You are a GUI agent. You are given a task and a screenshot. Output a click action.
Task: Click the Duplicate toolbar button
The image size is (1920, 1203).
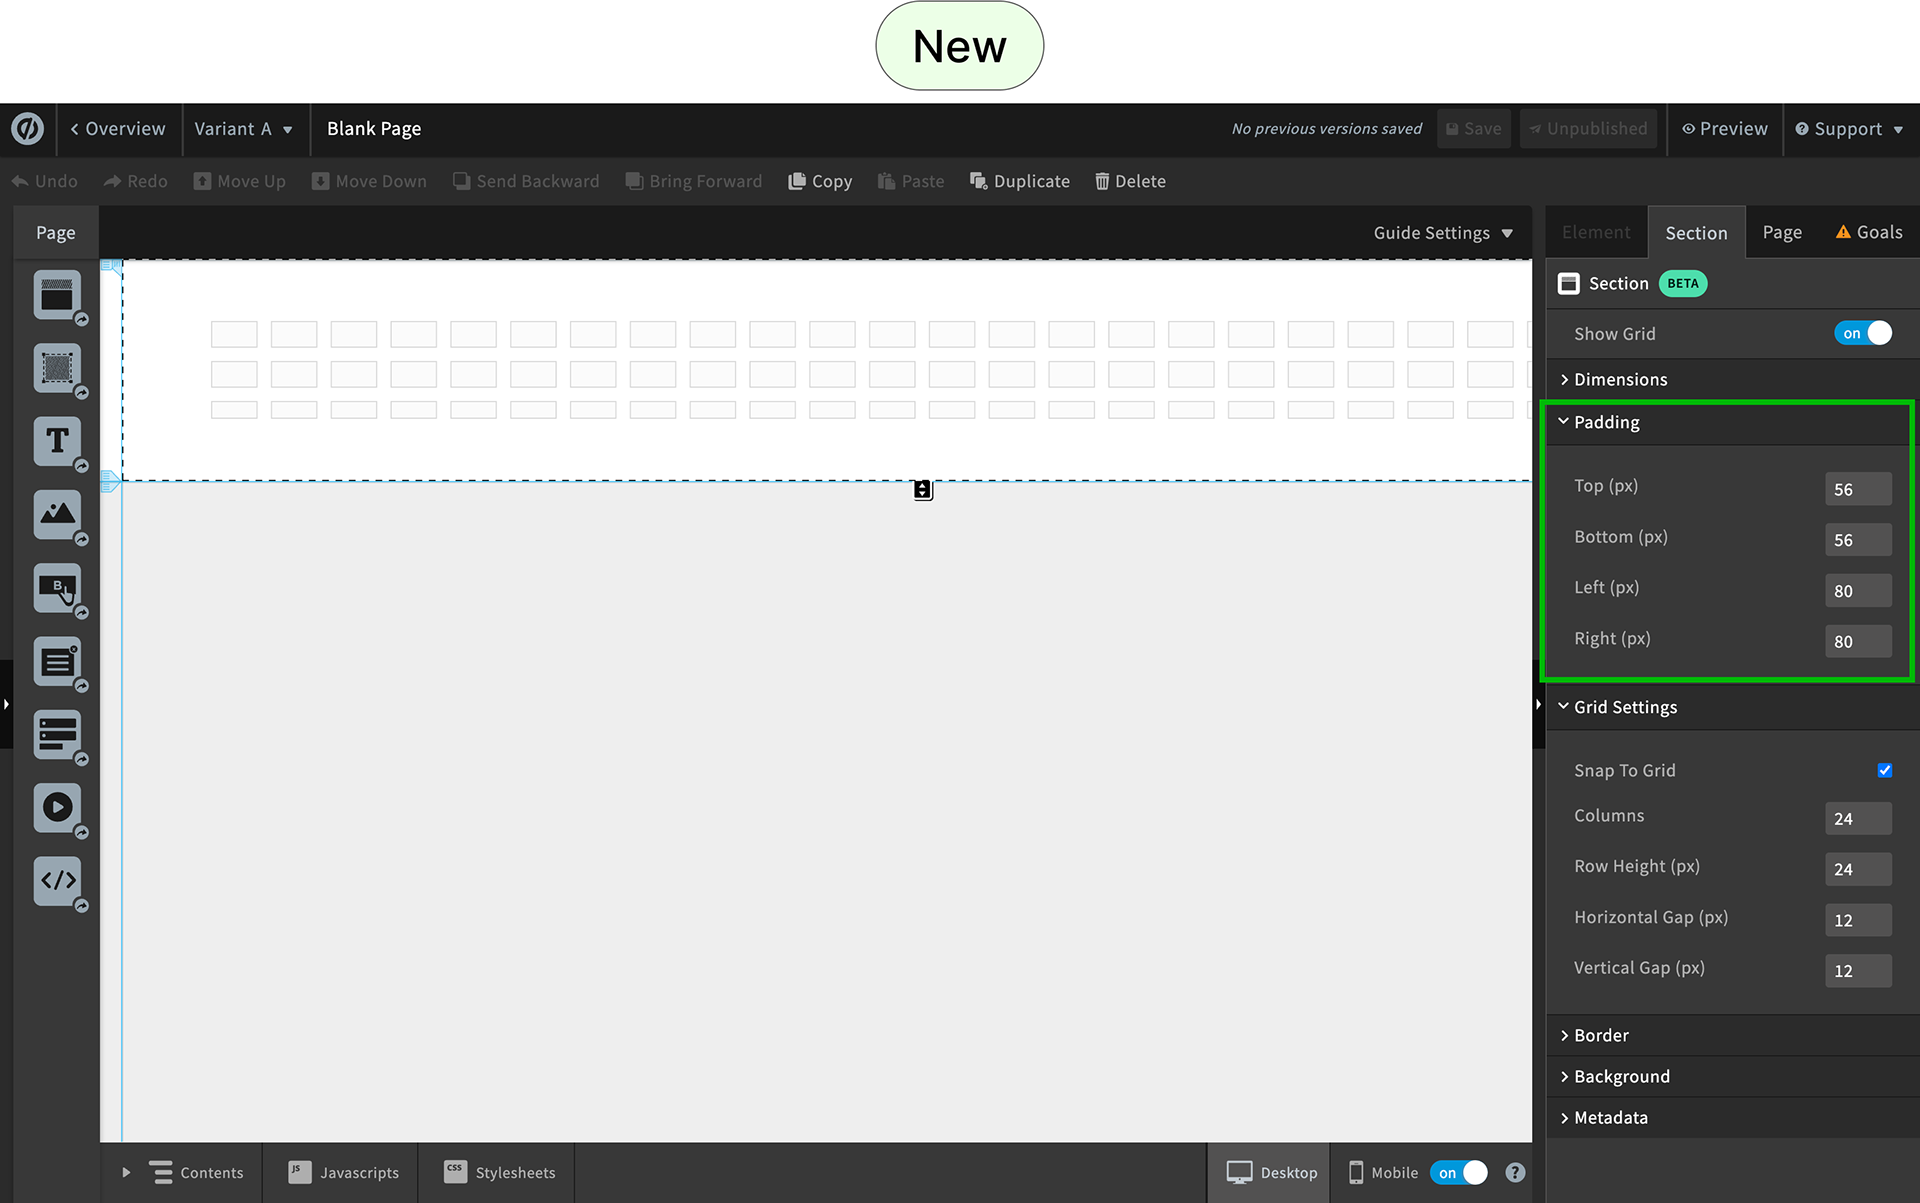coord(1020,181)
